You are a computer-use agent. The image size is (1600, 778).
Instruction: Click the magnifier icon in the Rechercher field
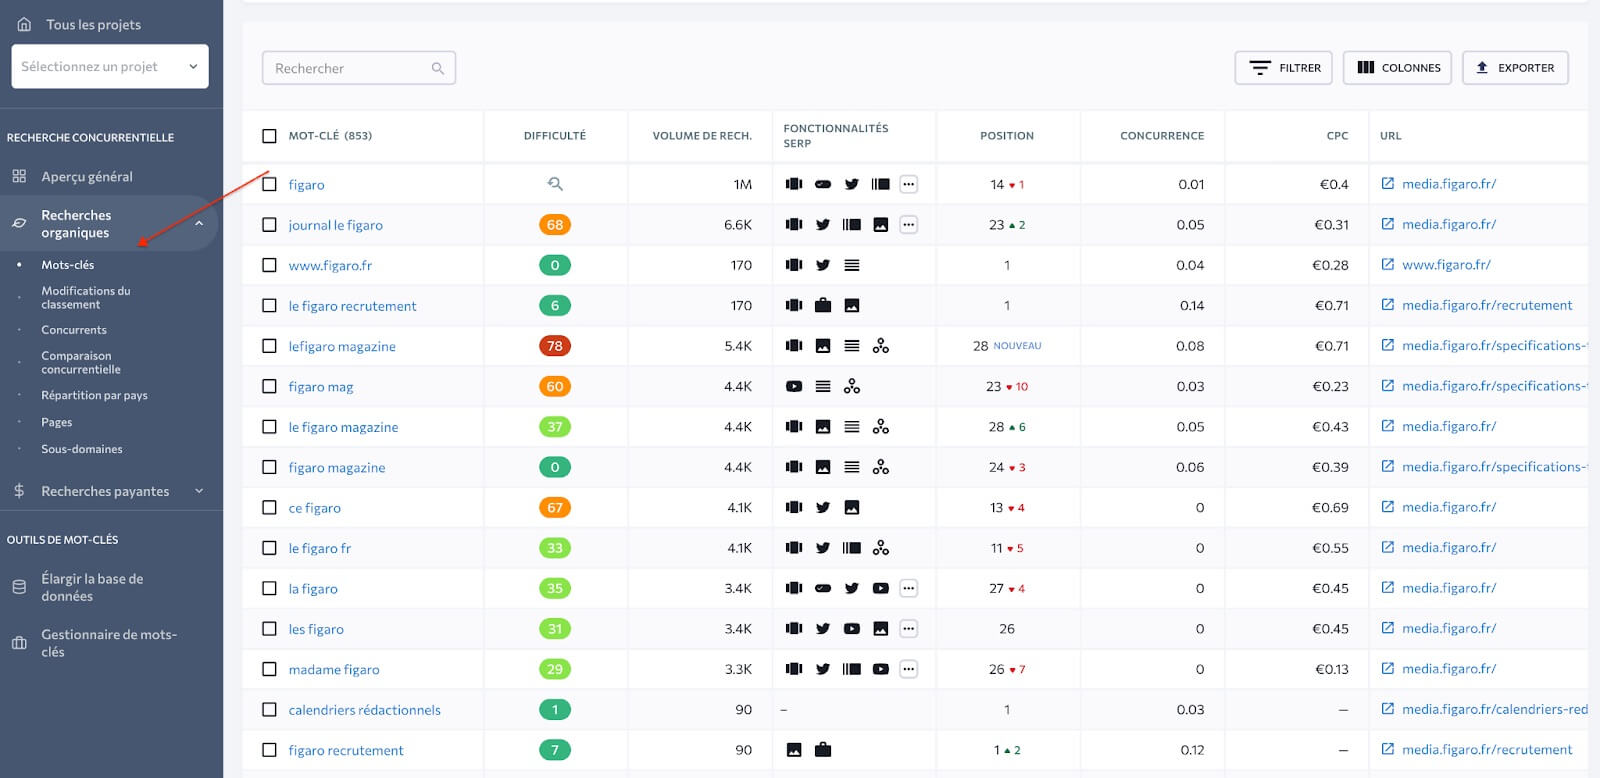pos(438,68)
